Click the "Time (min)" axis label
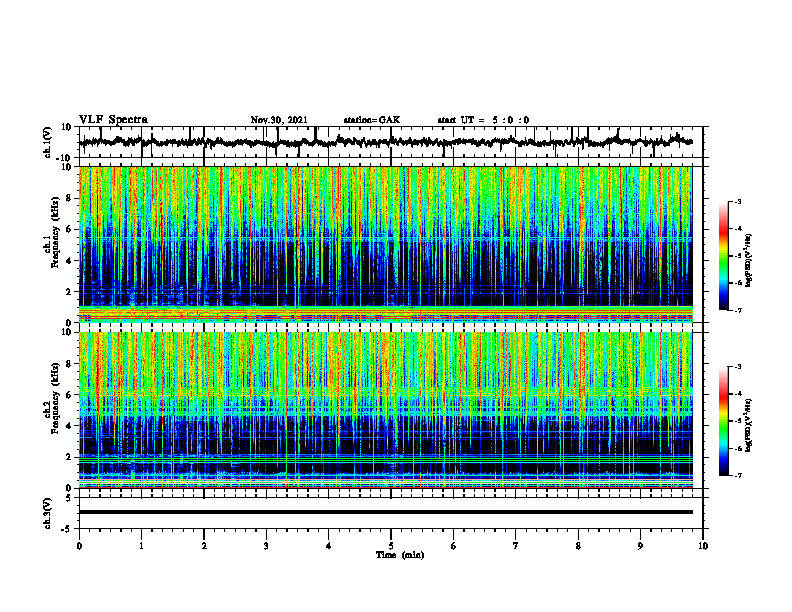This screenshot has height=612, width=792. (x=400, y=555)
